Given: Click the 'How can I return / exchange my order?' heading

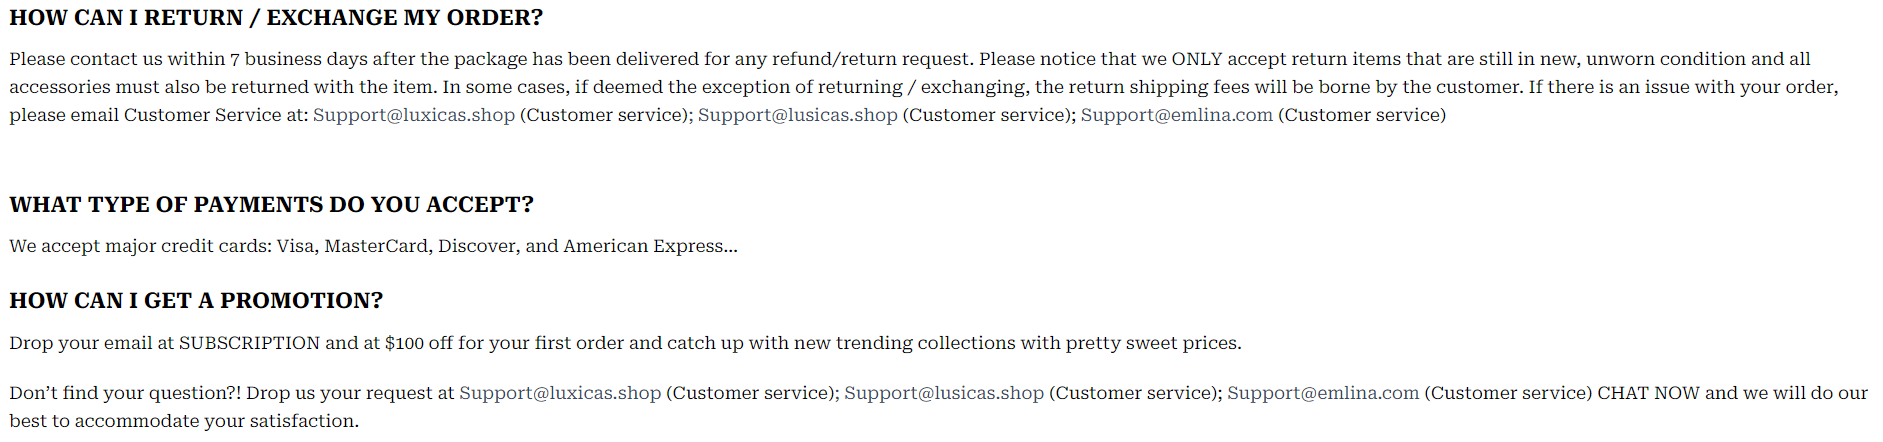Looking at the screenshot, I should (x=276, y=18).
